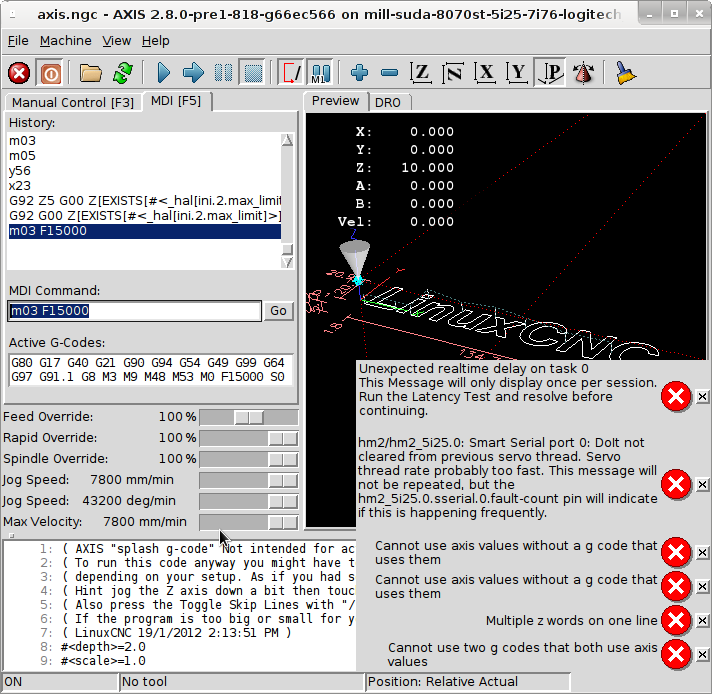Zoom out with the minus icon
712x694 pixels.
click(x=389, y=73)
